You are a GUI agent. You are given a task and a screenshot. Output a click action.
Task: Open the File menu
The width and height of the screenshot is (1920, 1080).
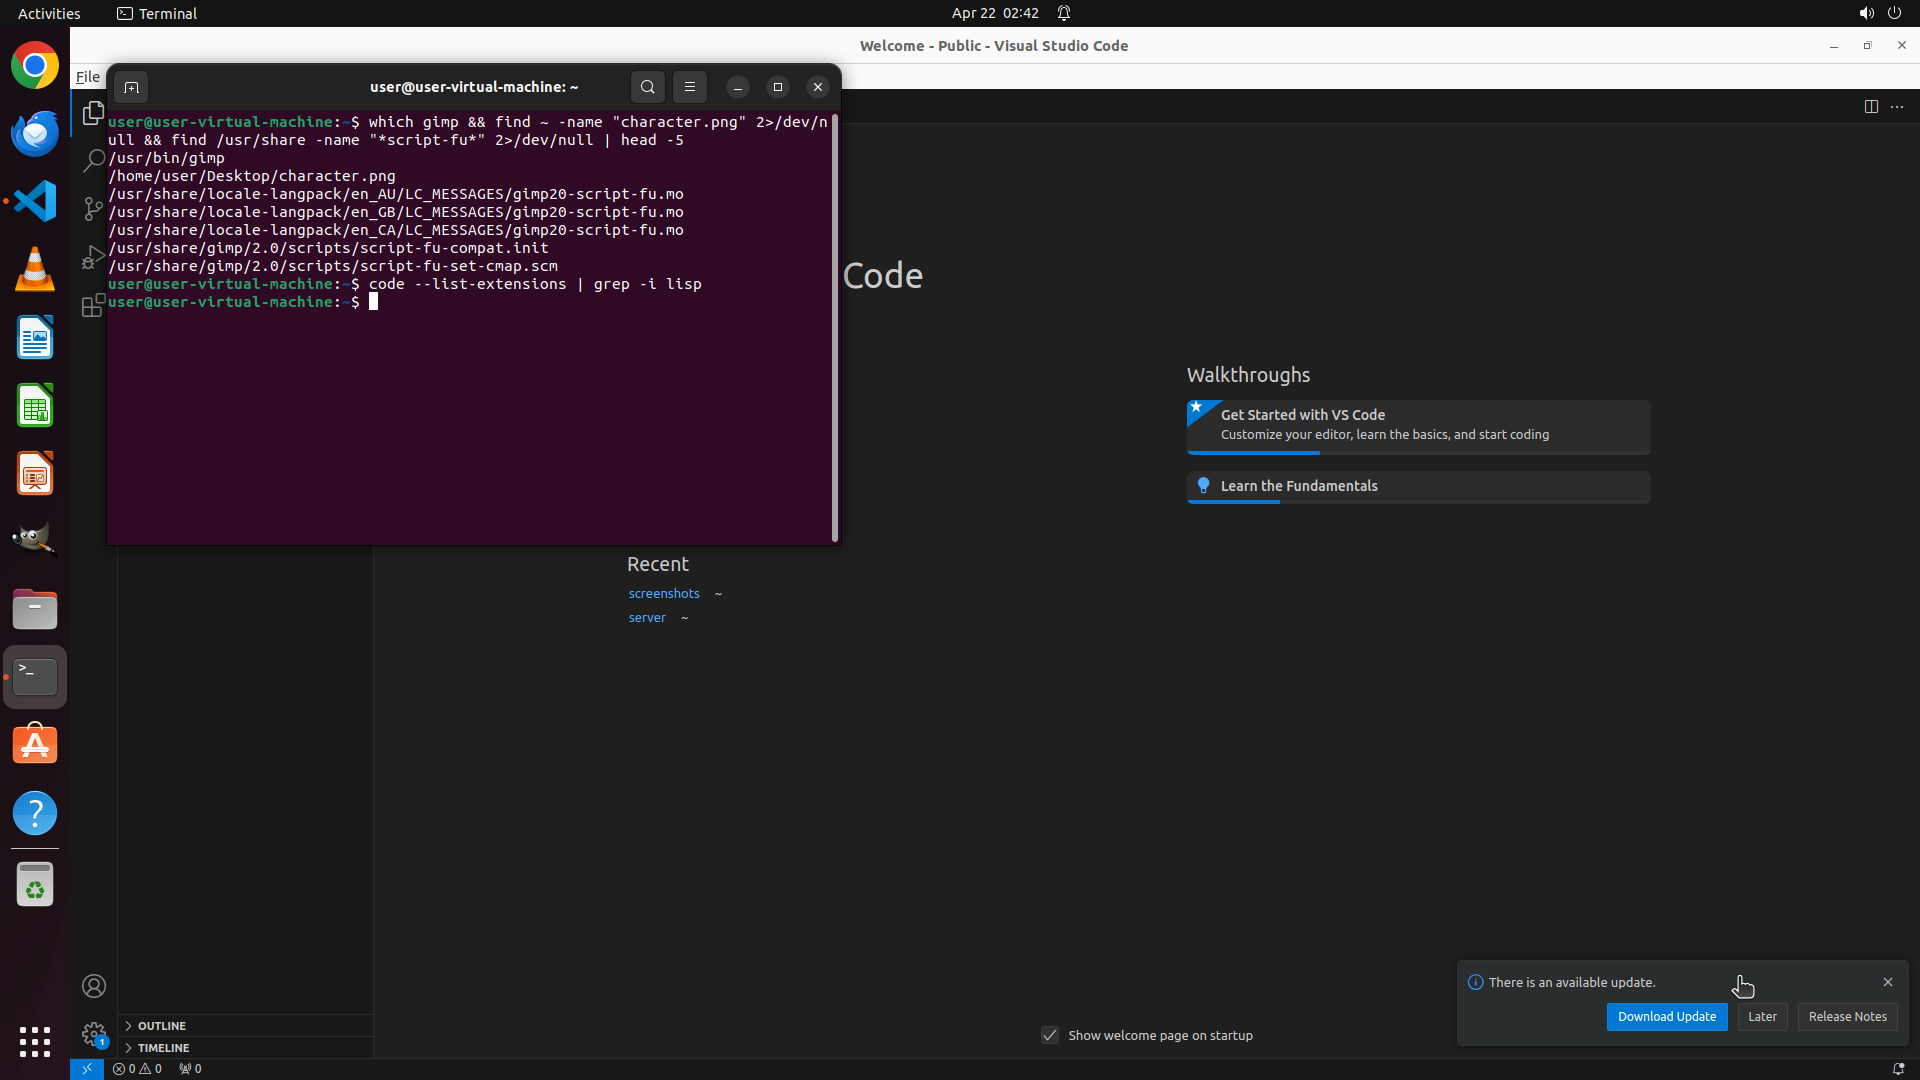tap(88, 77)
